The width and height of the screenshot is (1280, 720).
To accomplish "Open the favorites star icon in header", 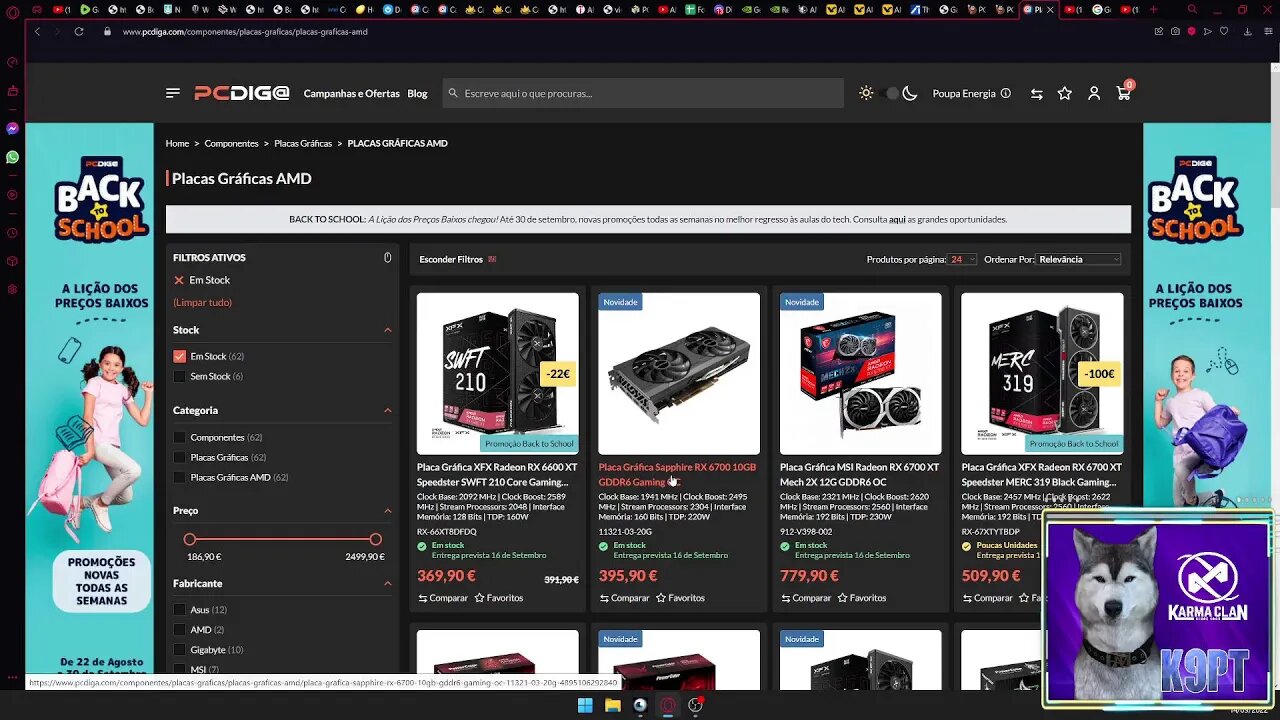I will (1065, 93).
